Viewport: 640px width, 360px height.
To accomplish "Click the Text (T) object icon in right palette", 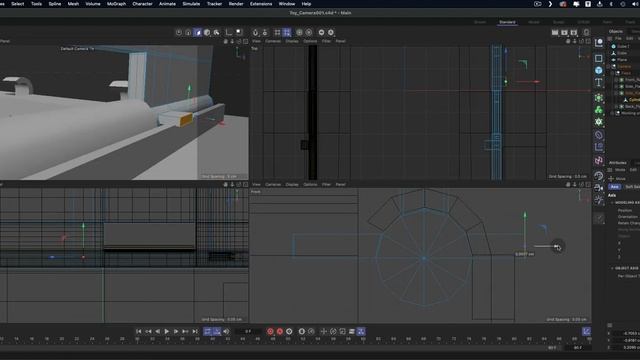I will pos(598,82).
